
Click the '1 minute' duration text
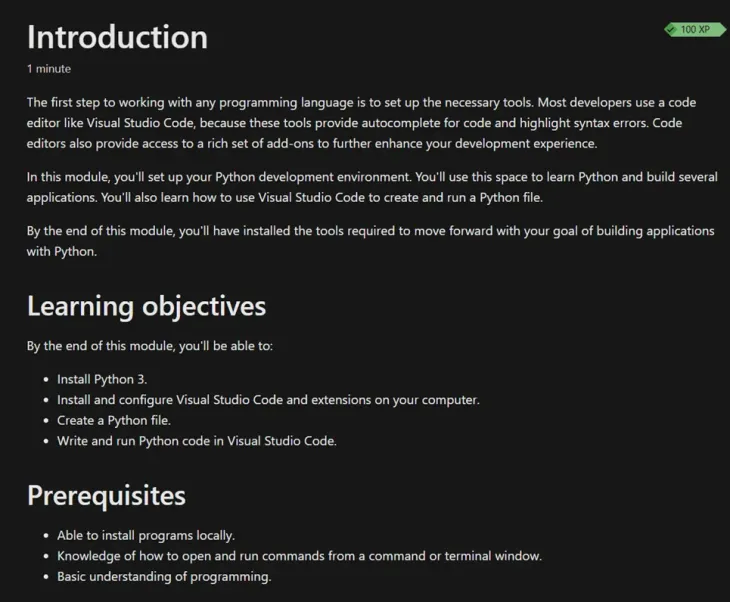[49, 69]
